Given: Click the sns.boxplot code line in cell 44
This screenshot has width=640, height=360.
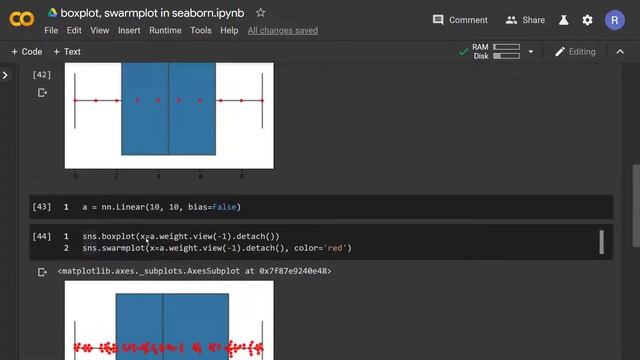Looking at the screenshot, I should click(181, 236).
